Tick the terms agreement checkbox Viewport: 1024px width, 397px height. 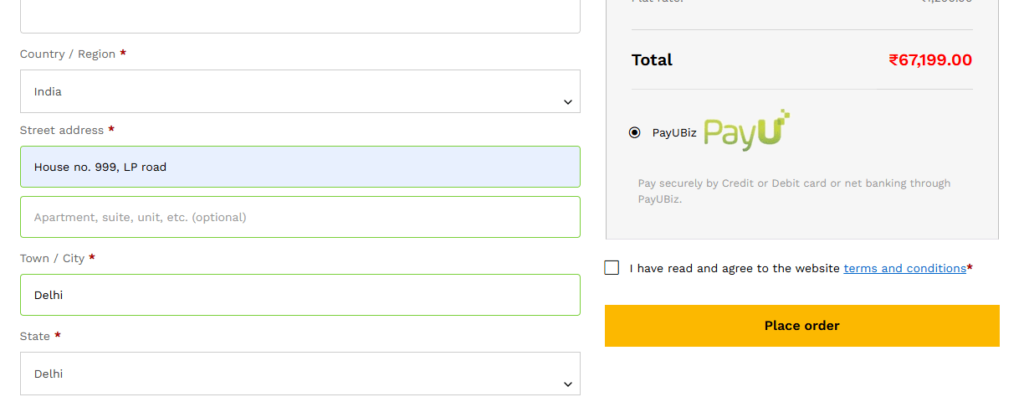click(x=612, y=268)
